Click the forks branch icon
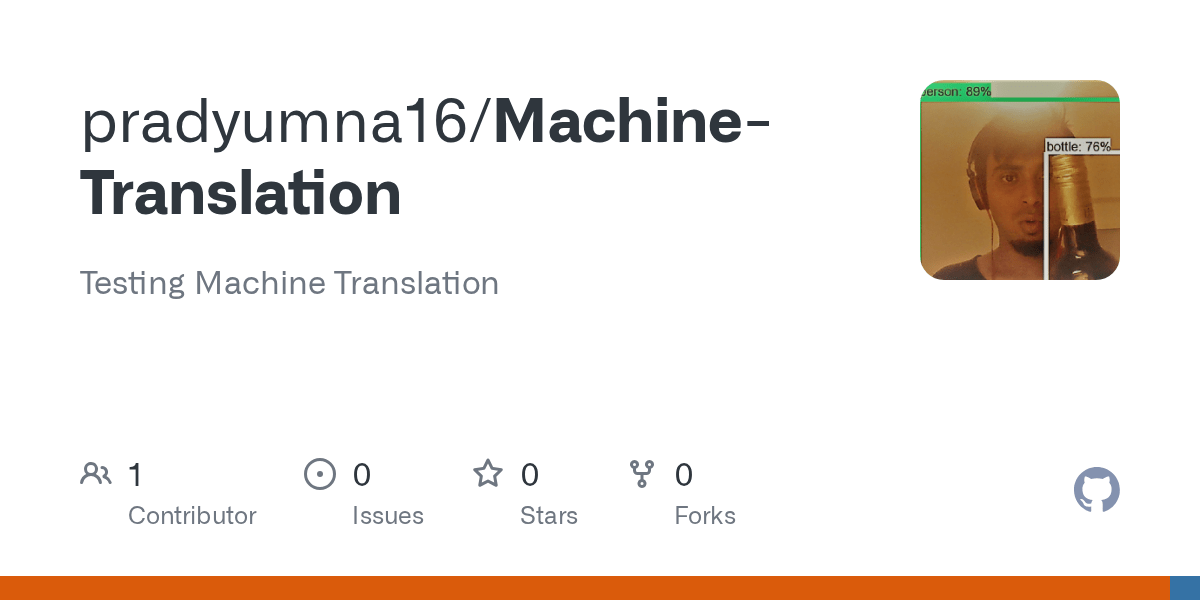This screenshot has width=1200, height=600. pyautogui.click(x=642, y=474)
